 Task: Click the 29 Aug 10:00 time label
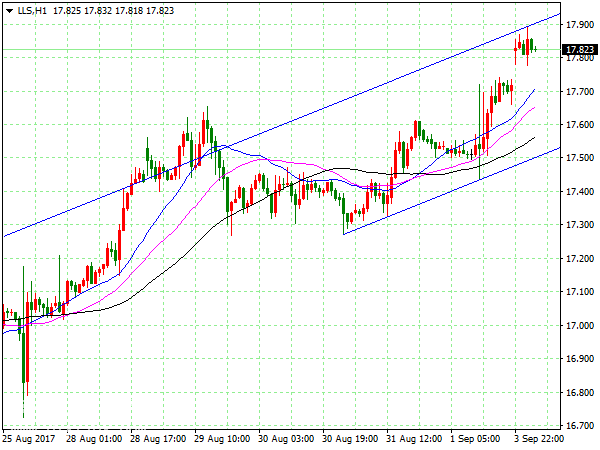222,439
